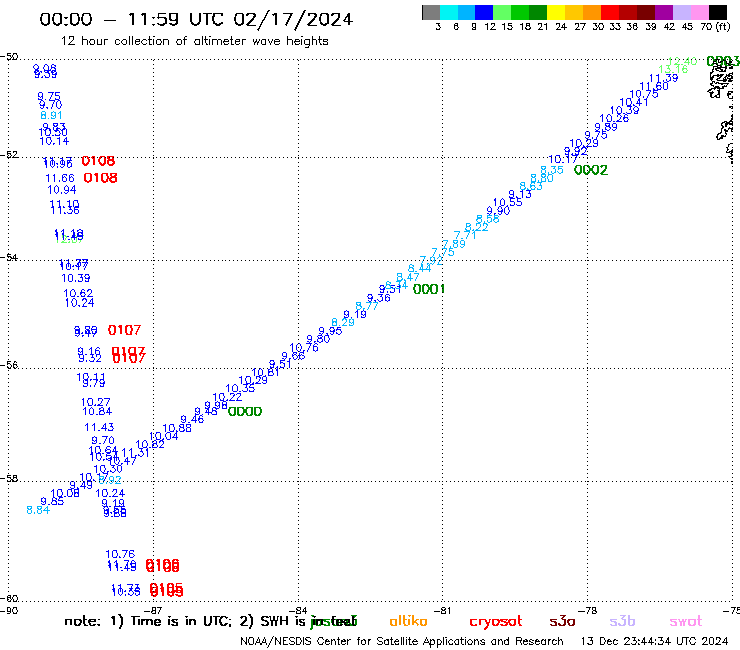Click the green 0002 time stamp
This screenshot has height=650, width=740.
590,170
